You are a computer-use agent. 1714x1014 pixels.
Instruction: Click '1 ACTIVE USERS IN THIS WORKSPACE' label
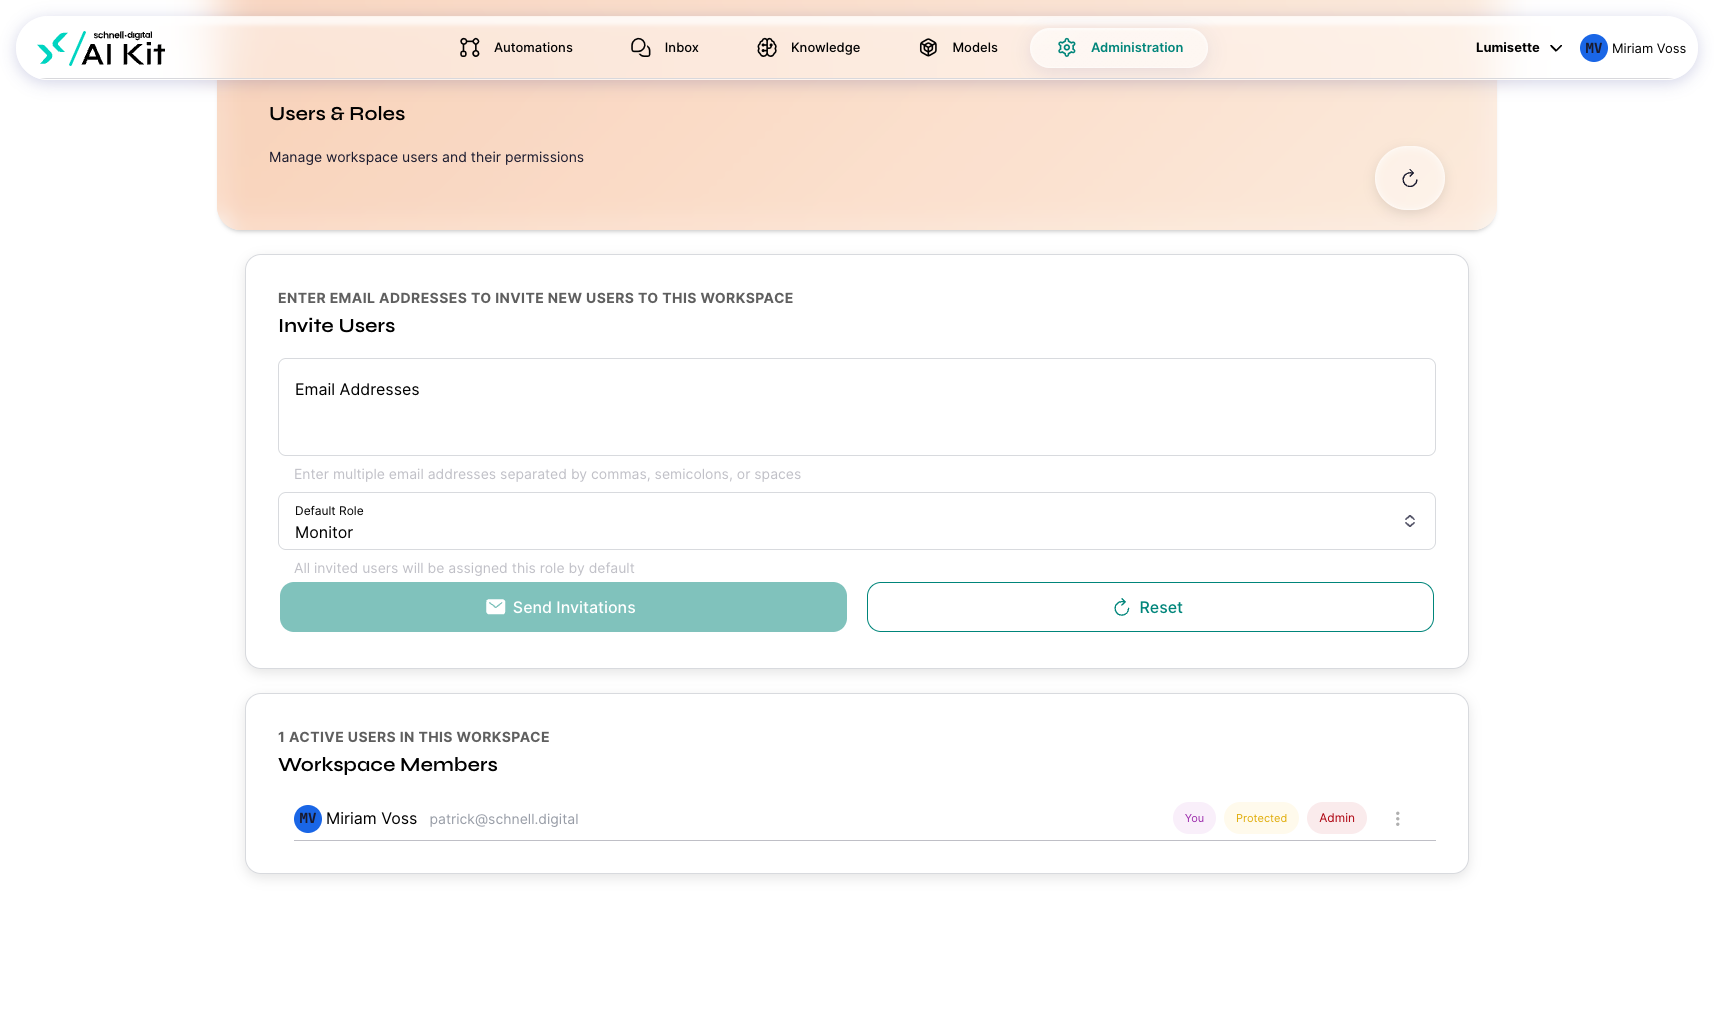[414, 737]
